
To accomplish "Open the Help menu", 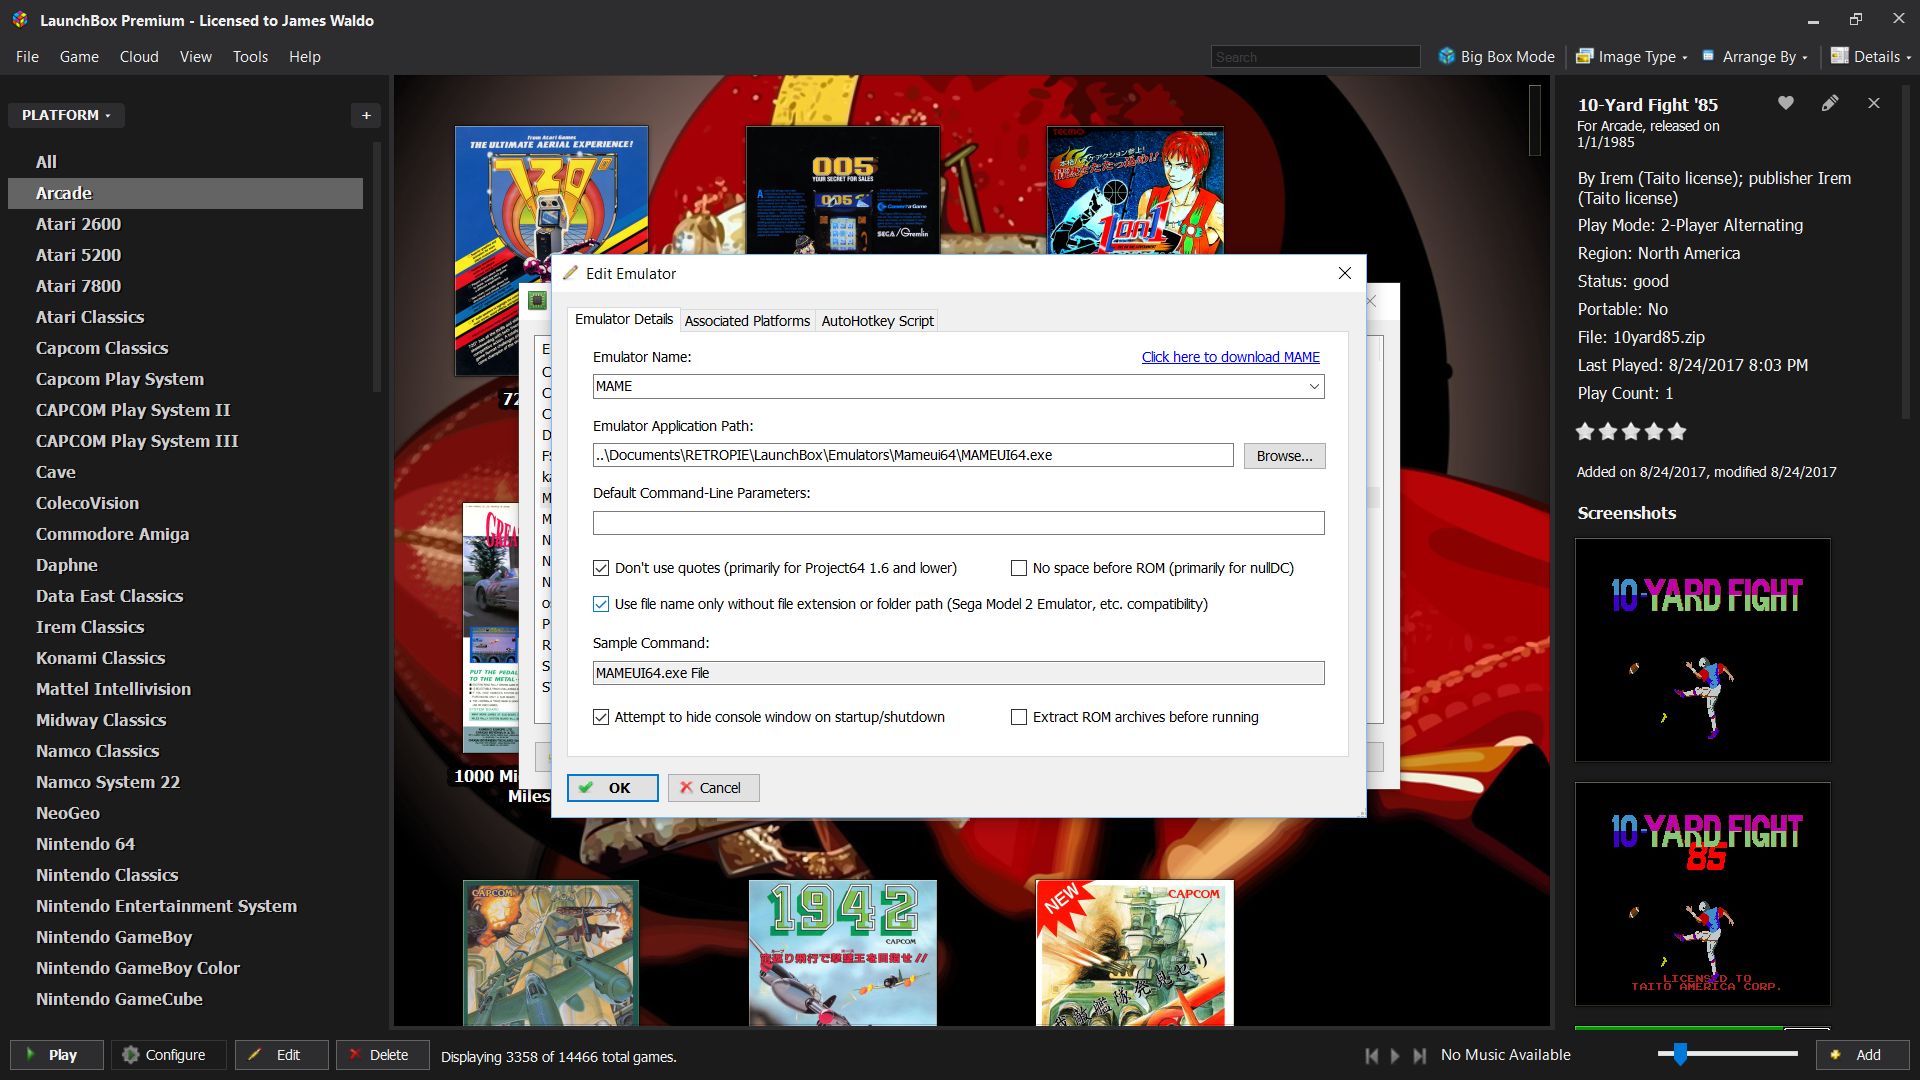I will [x=305, y=57].
